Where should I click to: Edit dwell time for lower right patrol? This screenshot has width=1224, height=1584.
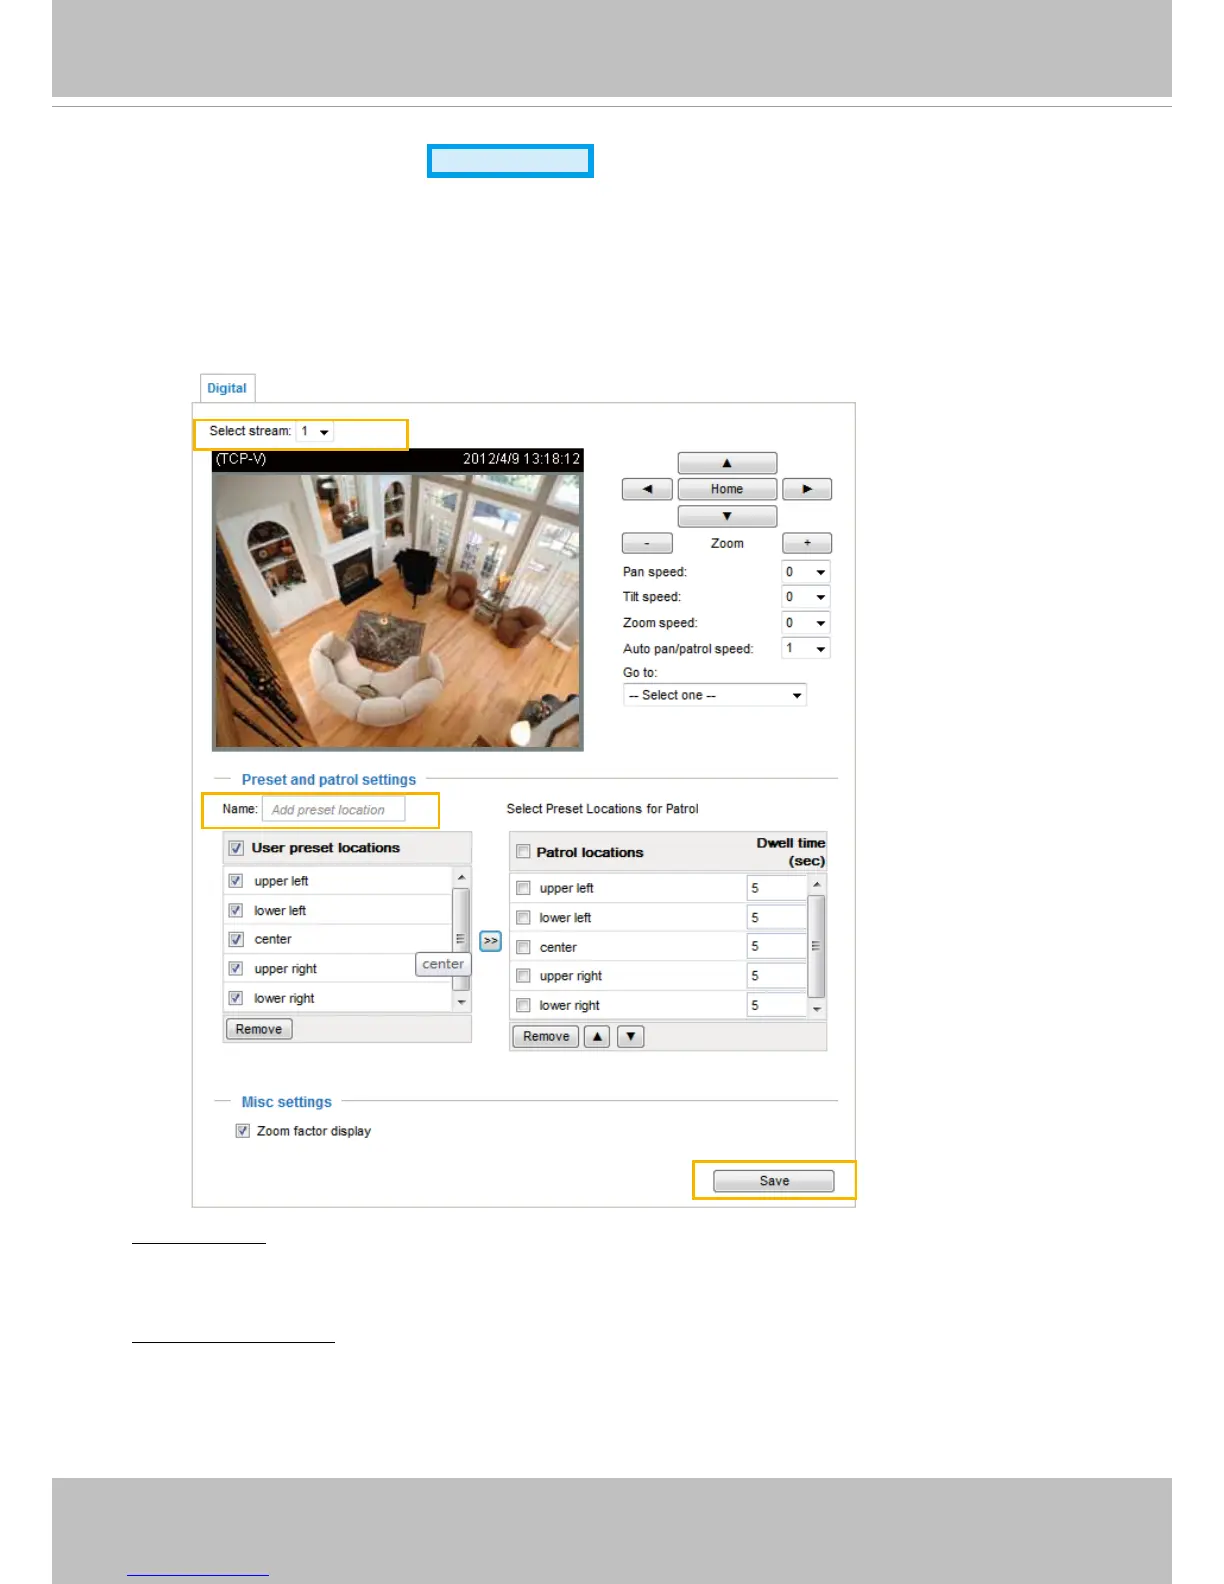coord(777,1005)
